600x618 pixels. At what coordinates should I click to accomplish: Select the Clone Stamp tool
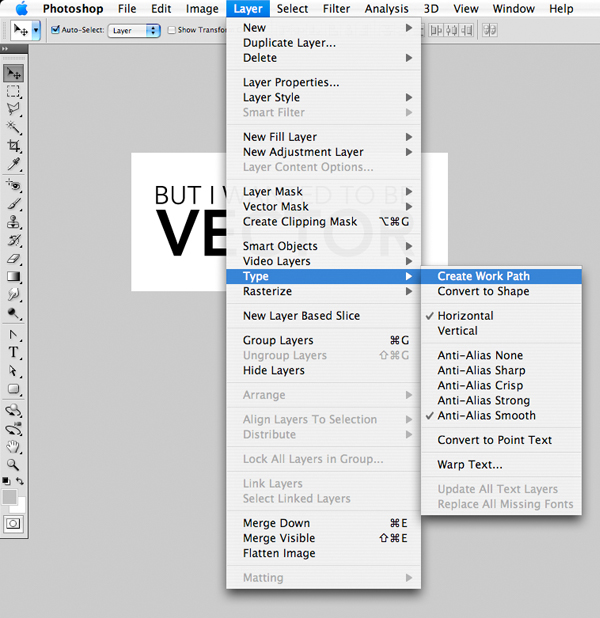[13, 222]
